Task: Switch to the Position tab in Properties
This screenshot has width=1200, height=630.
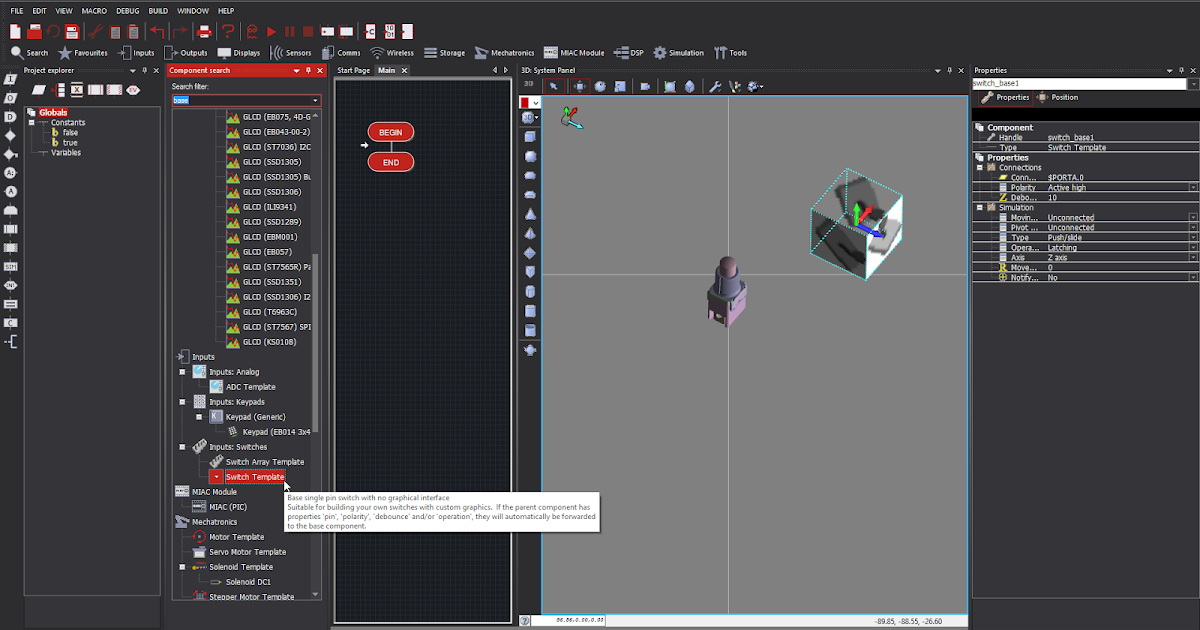Action: coord(1058,97)
